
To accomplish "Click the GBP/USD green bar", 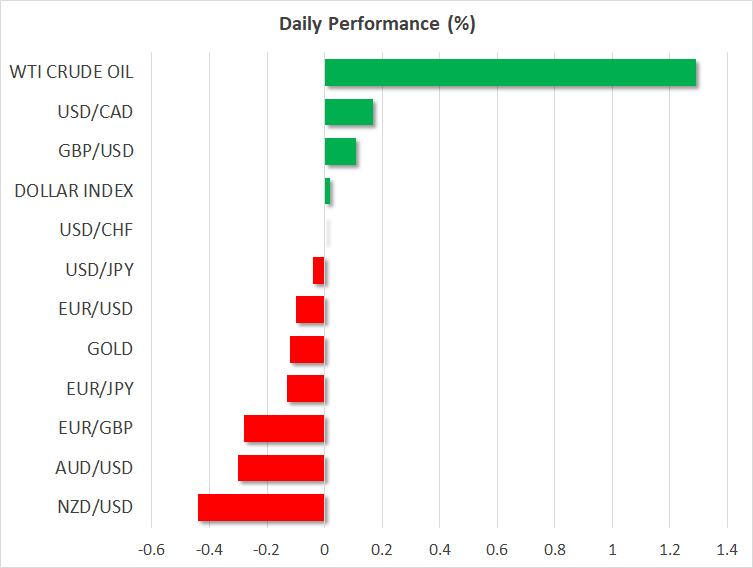I will (x=340, y=152).
